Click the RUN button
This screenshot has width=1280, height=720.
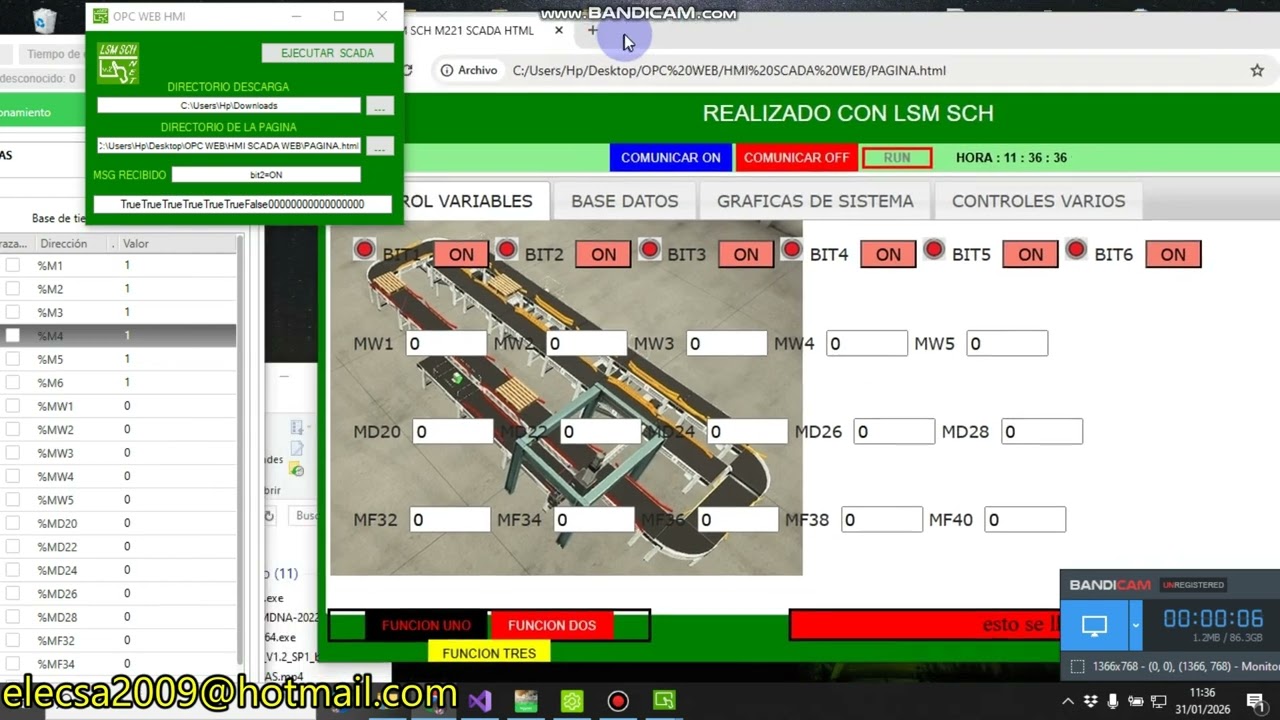[897, 158]
